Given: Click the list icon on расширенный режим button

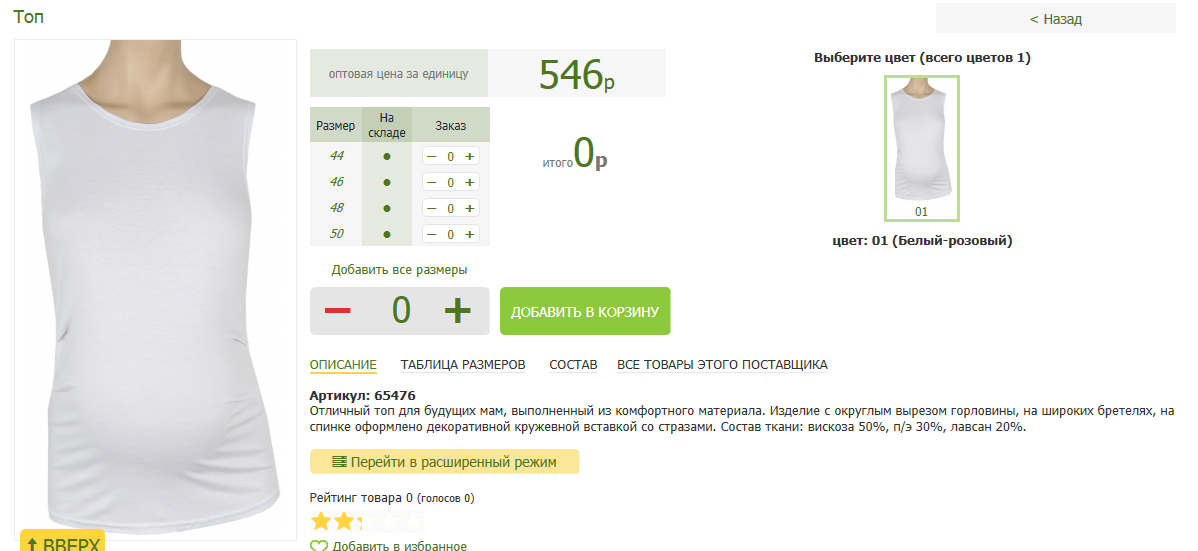Looking at the screenshot, I should tap(340, 462).
